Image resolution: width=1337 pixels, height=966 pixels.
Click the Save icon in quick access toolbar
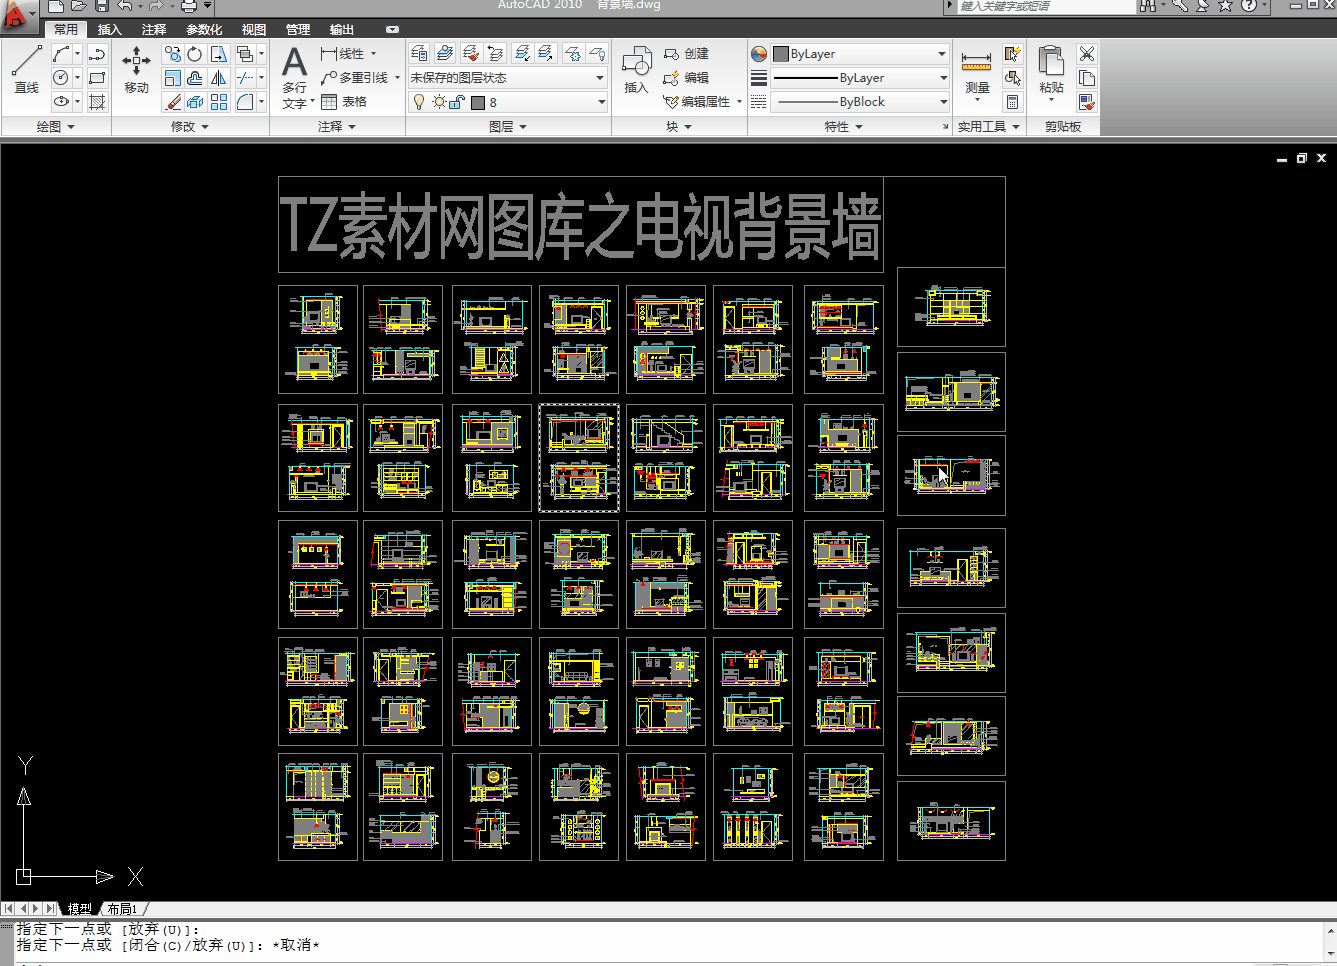coord(101,6)
